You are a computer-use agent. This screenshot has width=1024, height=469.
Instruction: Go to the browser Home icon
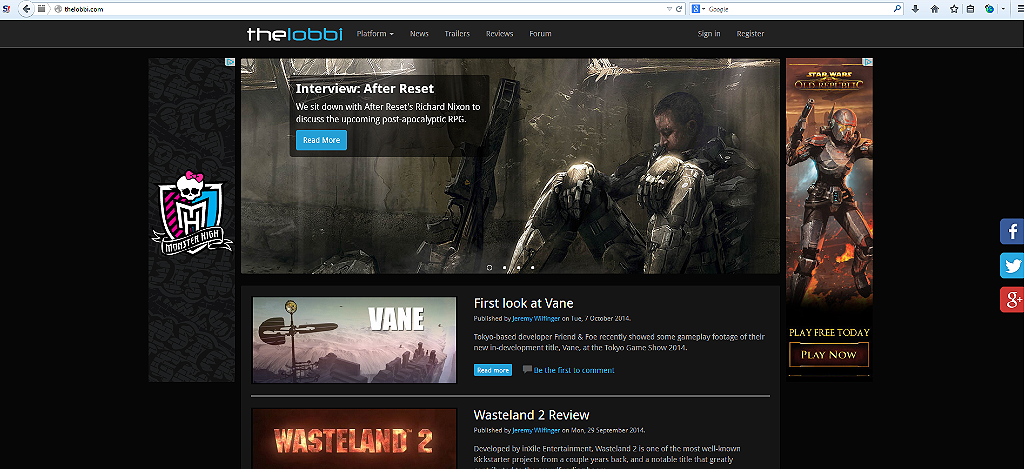click(x=935, y=9)
